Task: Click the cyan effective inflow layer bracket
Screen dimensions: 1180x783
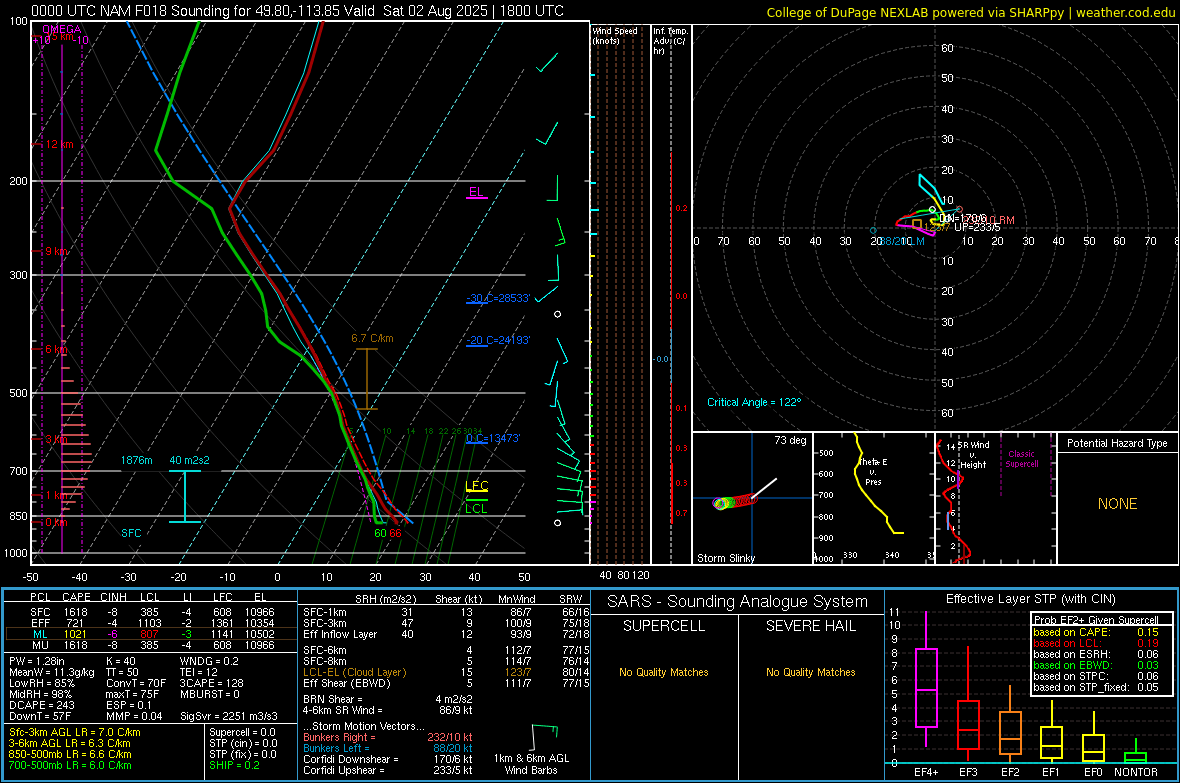Action: [x=184, y=496]
